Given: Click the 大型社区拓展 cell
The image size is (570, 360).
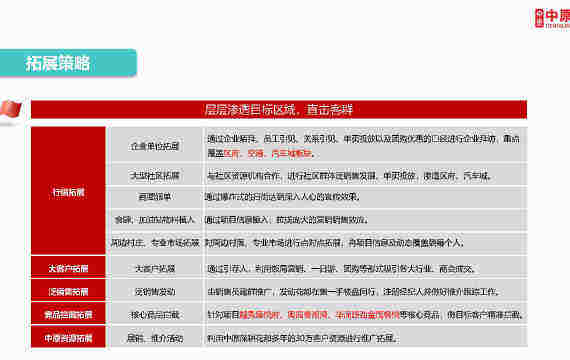Looking at the screenshot, I should pyautogui.click(x=155, y=176).
